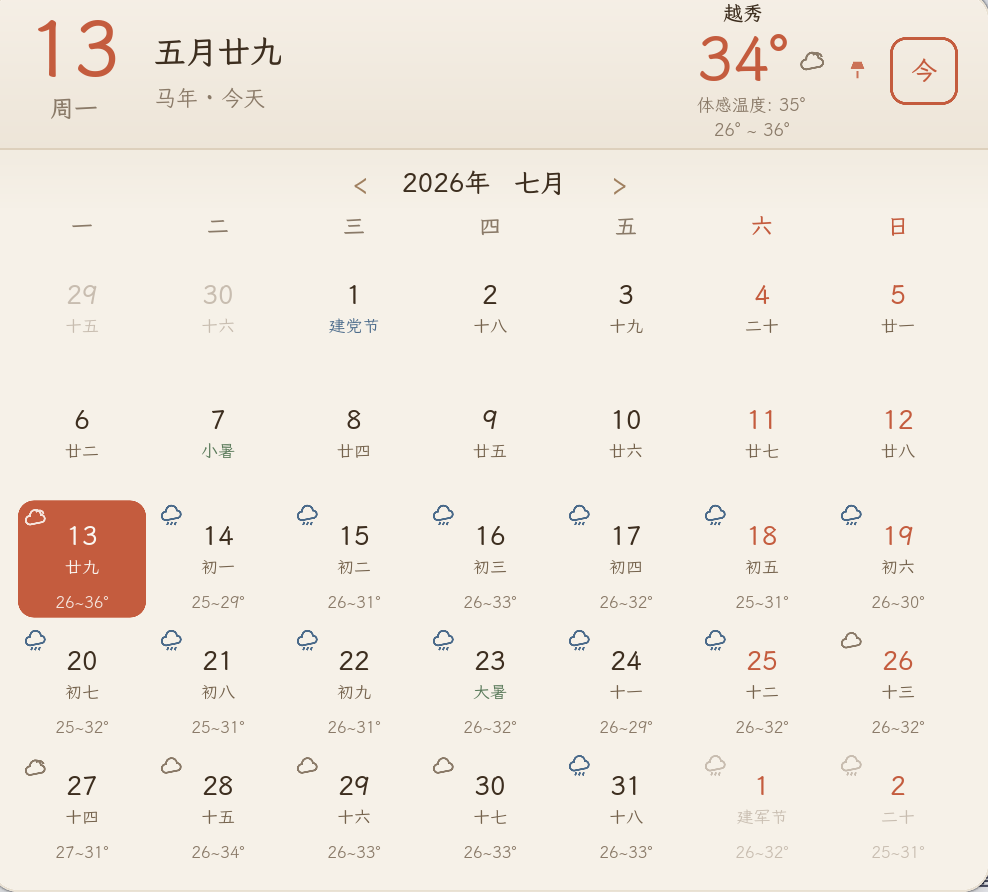Click the 日 Sunday column header
The image size is (988, 892).
click(x=898, y=226)
